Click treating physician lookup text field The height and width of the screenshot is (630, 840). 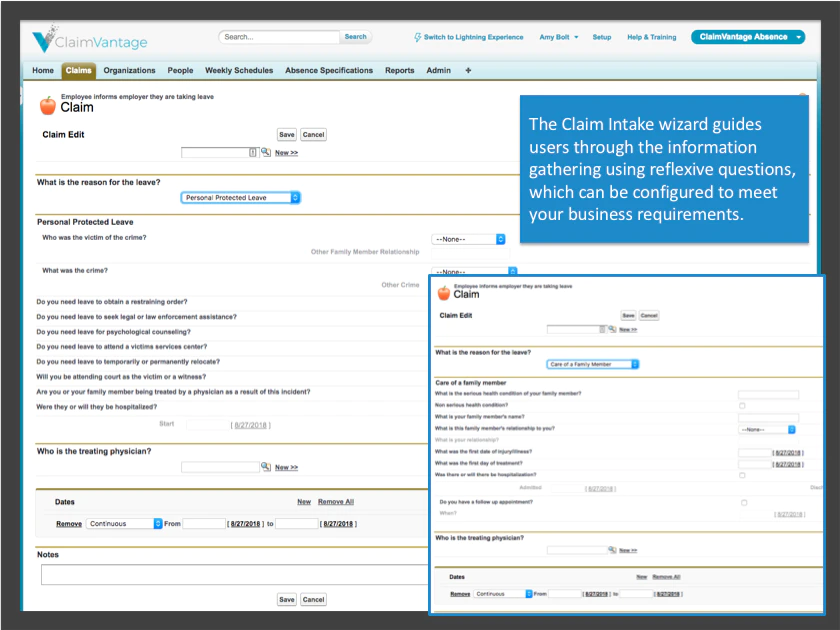point(220,467)
